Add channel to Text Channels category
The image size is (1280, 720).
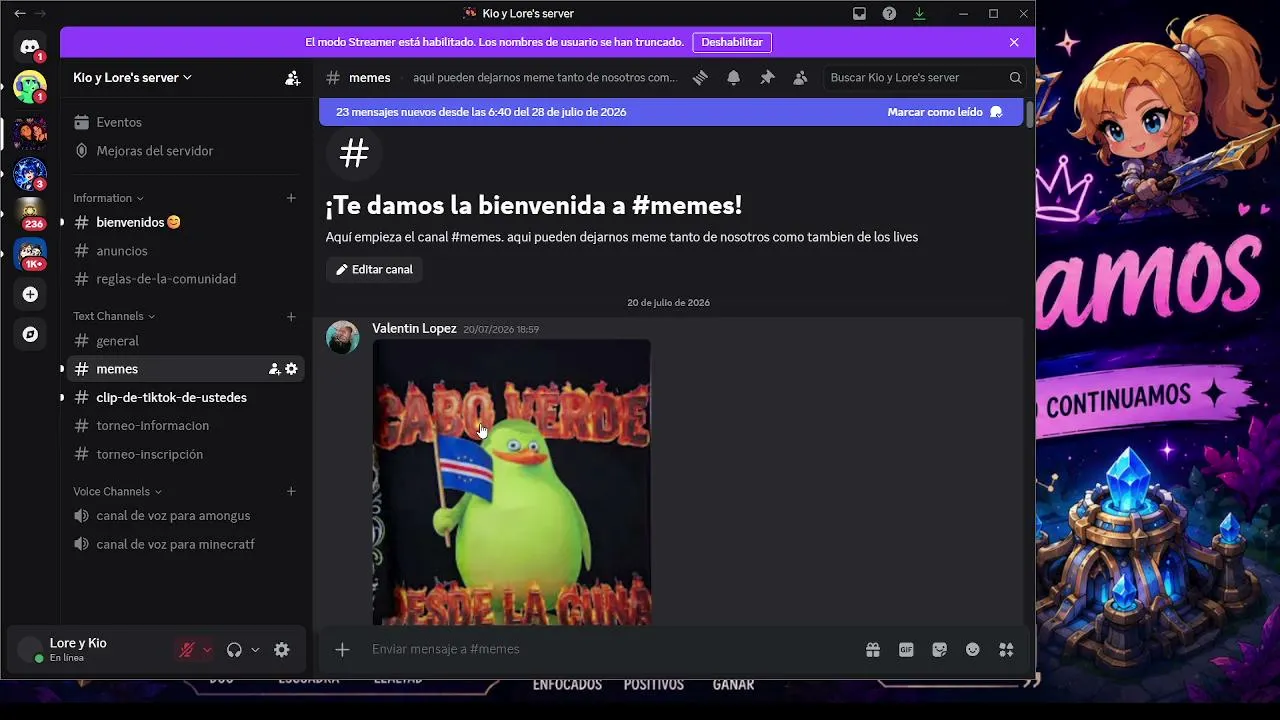pyautogui.click(x=291, y=317)
